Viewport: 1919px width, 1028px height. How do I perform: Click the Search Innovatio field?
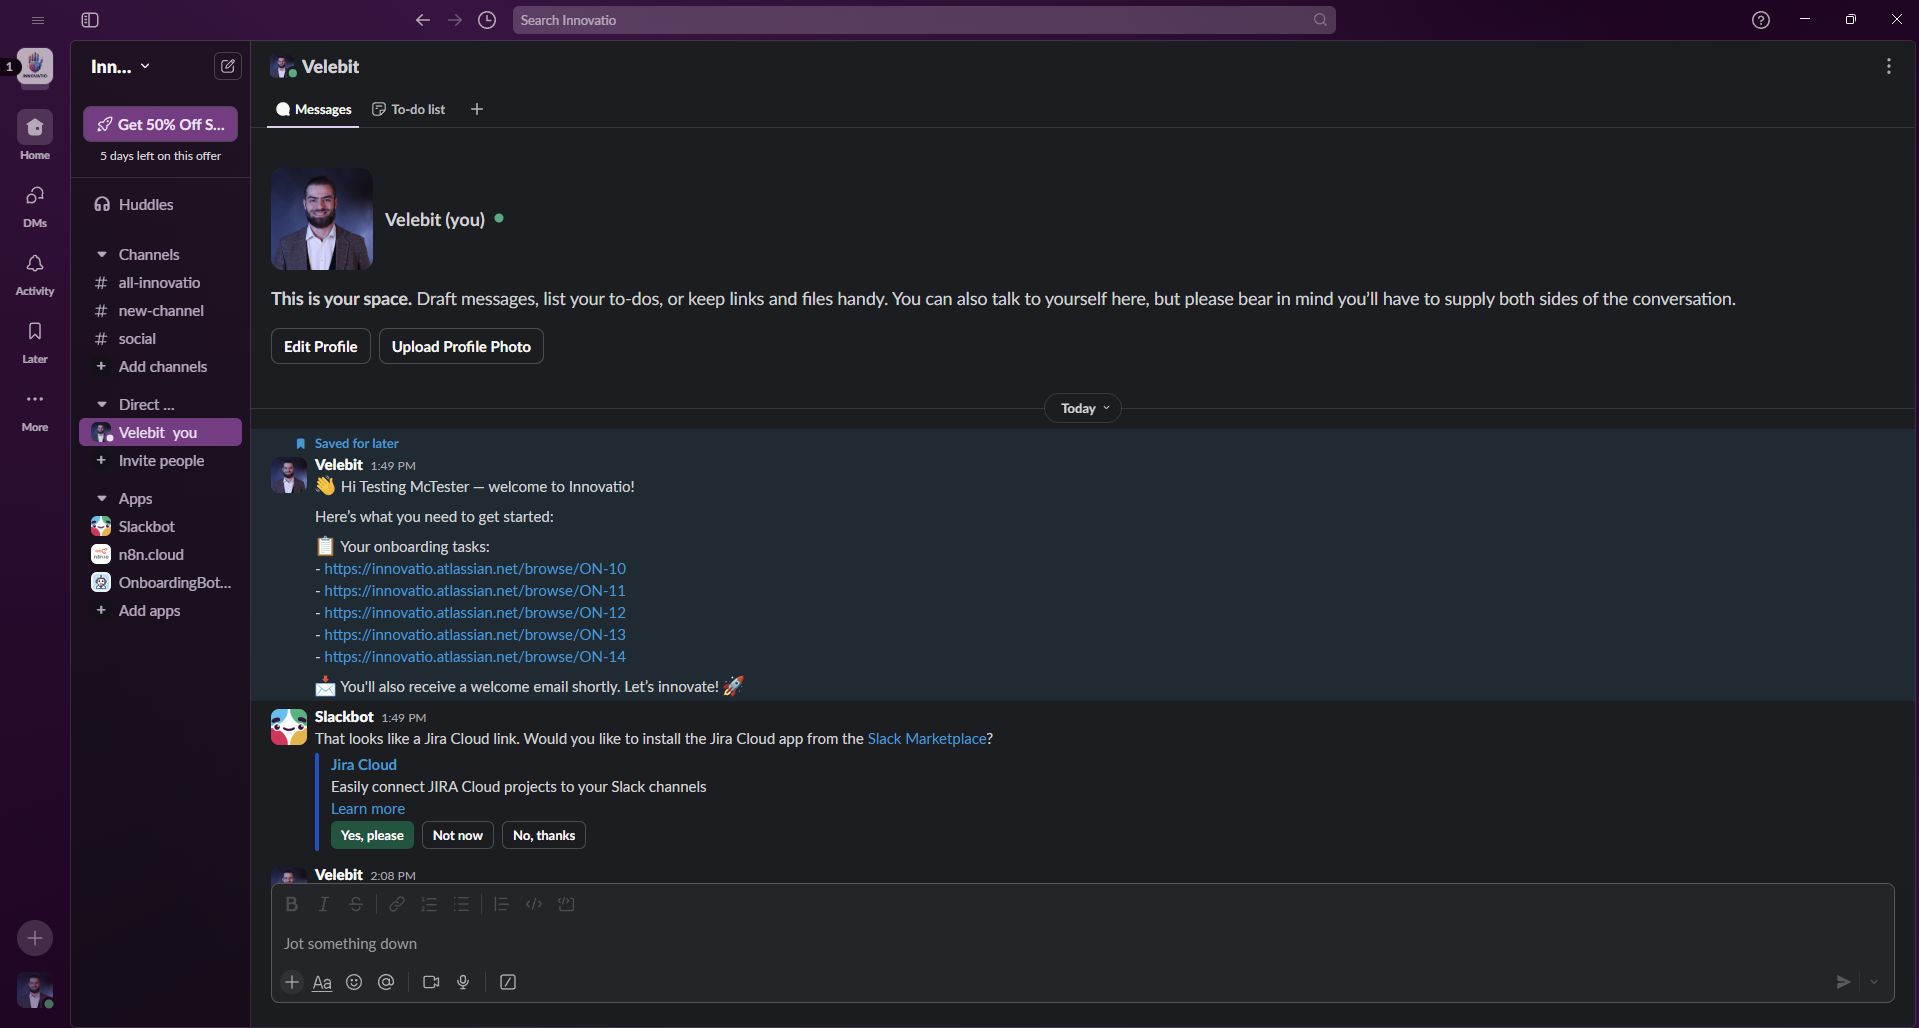922,19
